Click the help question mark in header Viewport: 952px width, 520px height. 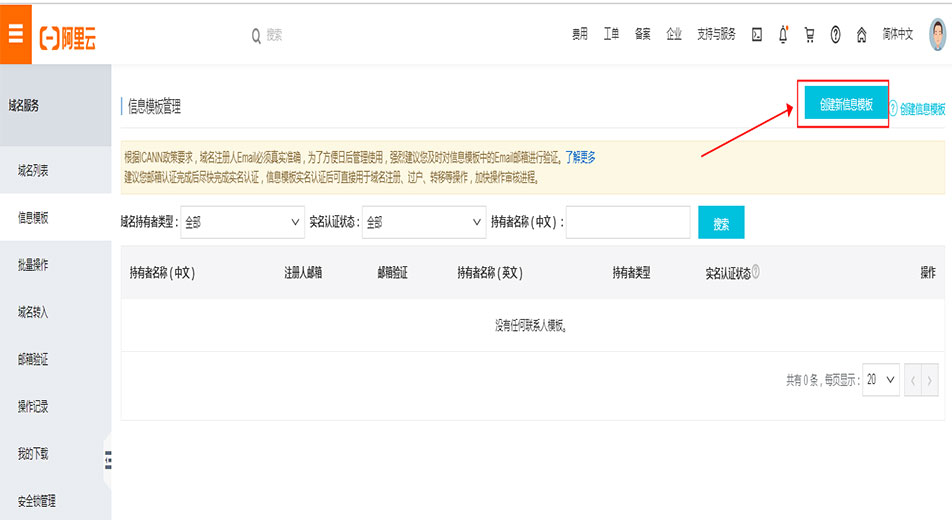(x=835, y=35)
